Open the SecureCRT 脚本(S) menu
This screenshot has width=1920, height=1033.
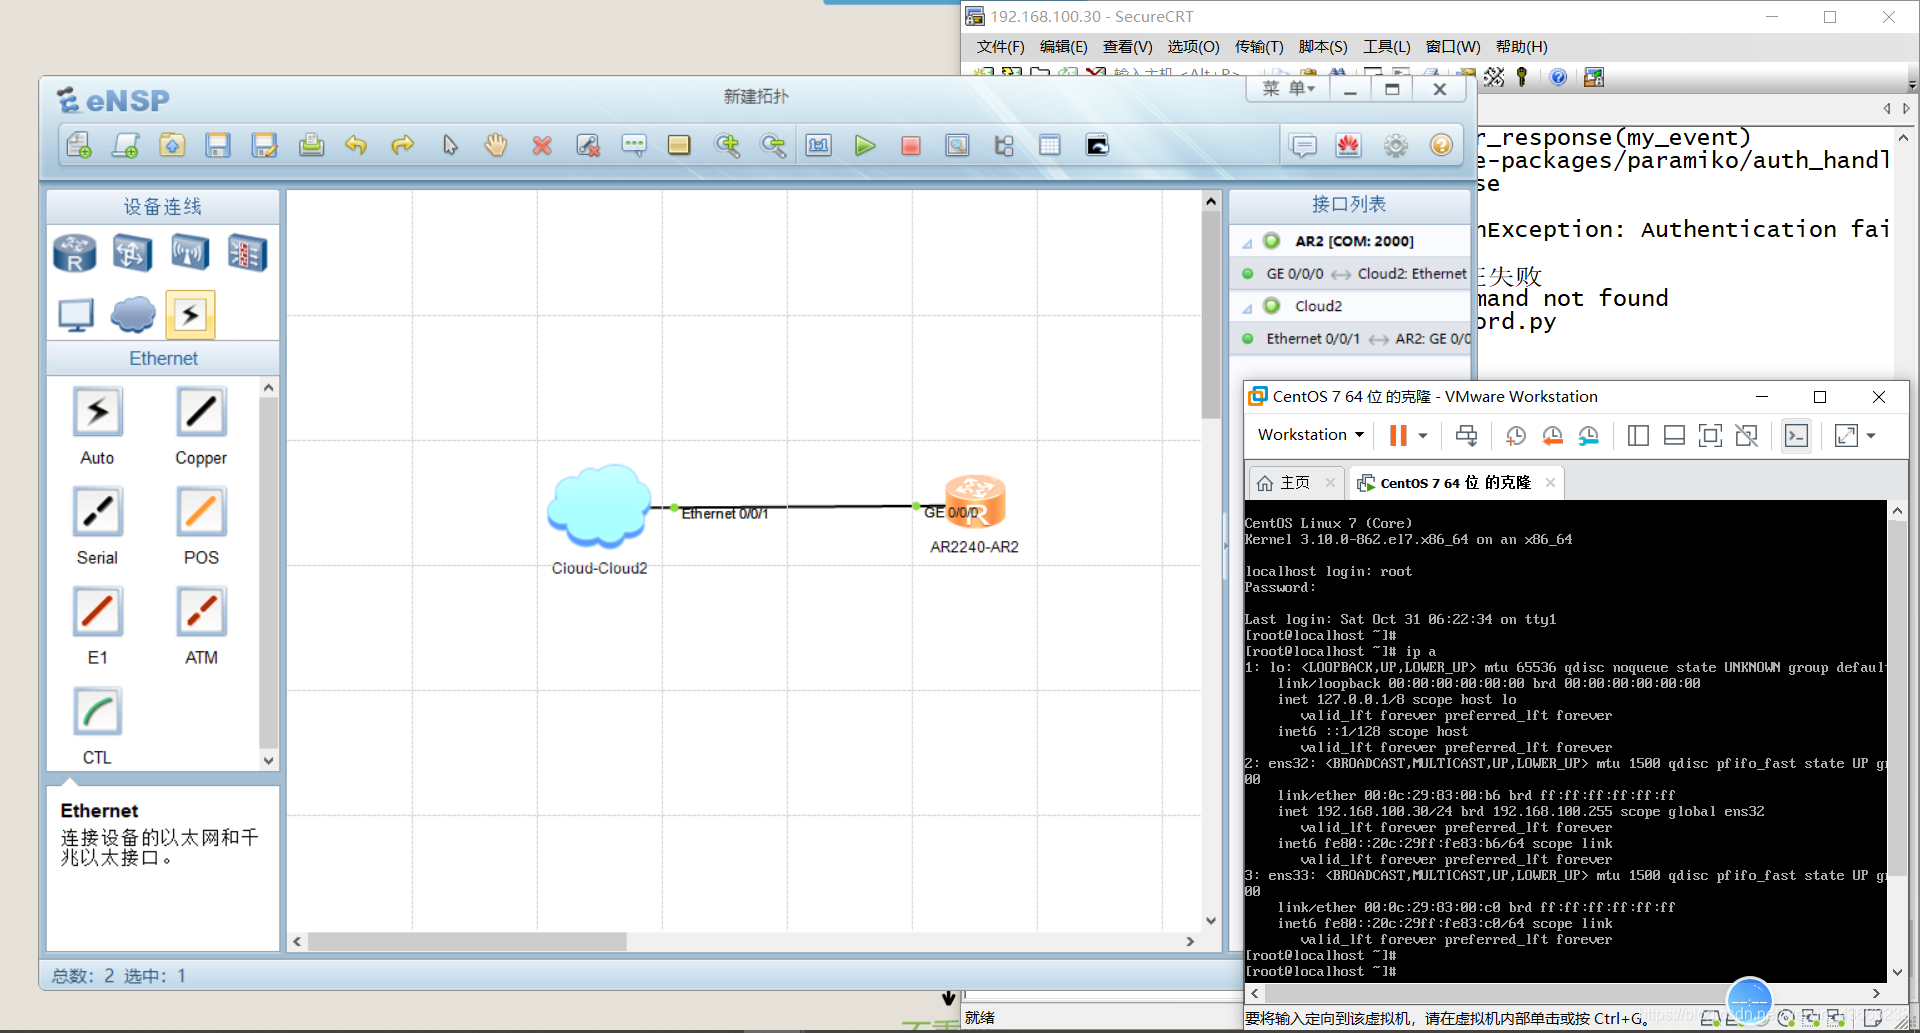coord(1323,47)
